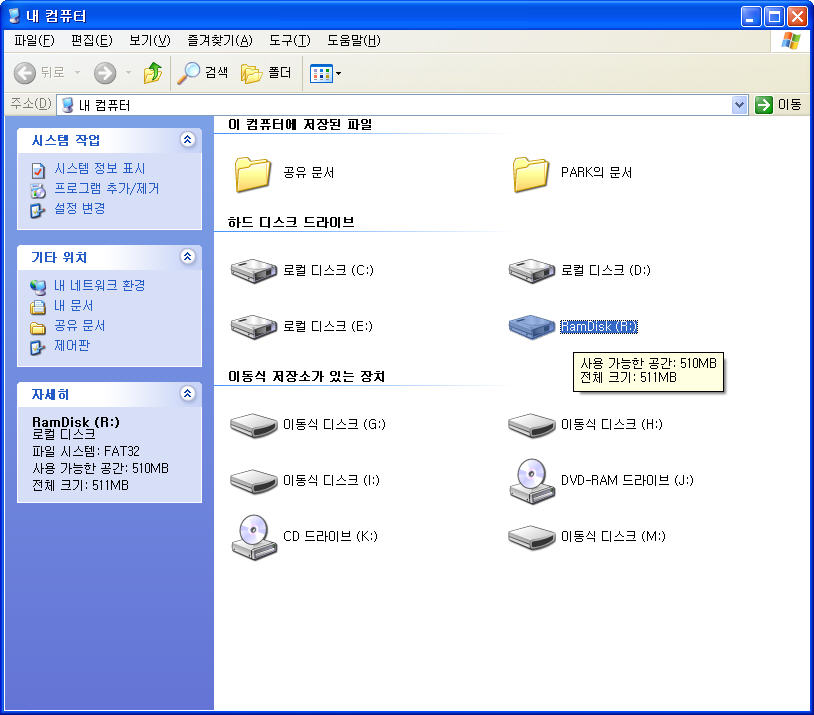Open the address bar dropdown arrow
This screenshot has width=814, height=715.
click(739, 105)
